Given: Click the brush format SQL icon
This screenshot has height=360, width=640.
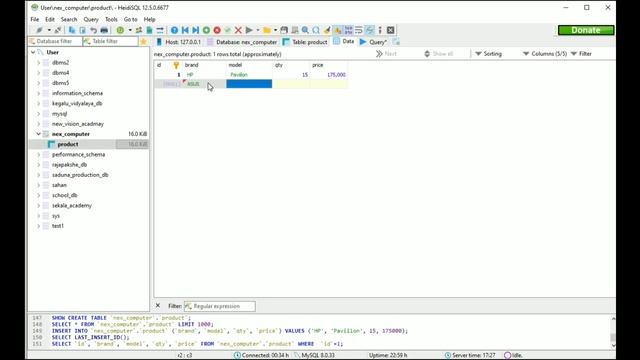Looking at the screenshot, I should [x=327, y=30].
